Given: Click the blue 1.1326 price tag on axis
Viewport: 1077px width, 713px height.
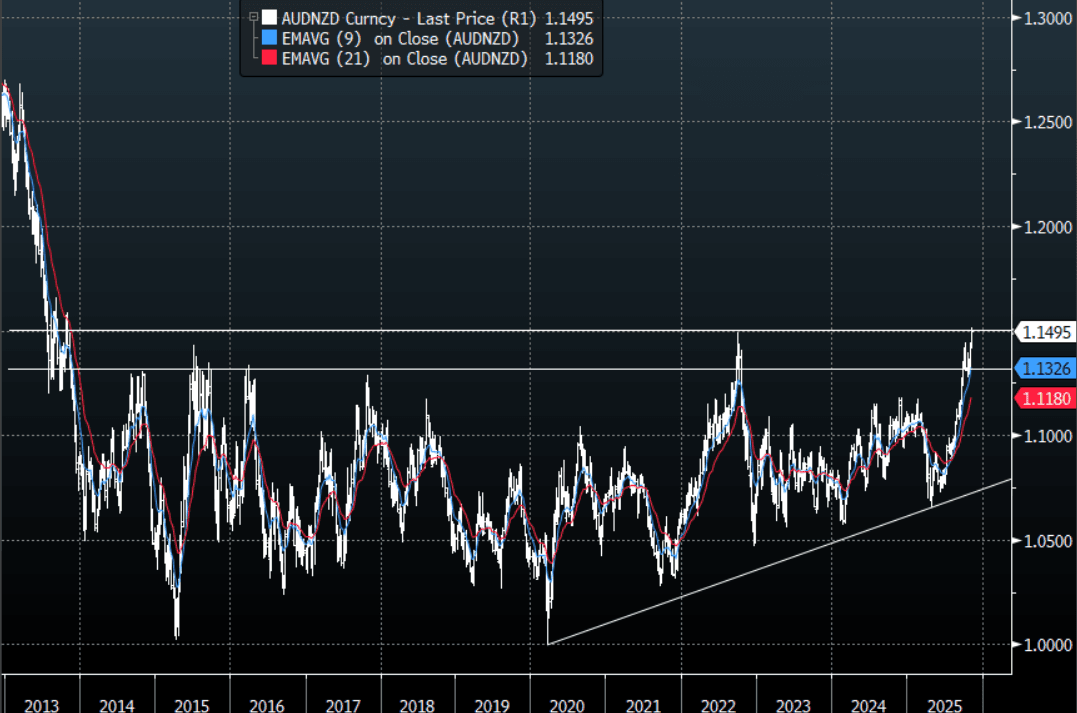Looking at the screenshot, I should 1044,369.
